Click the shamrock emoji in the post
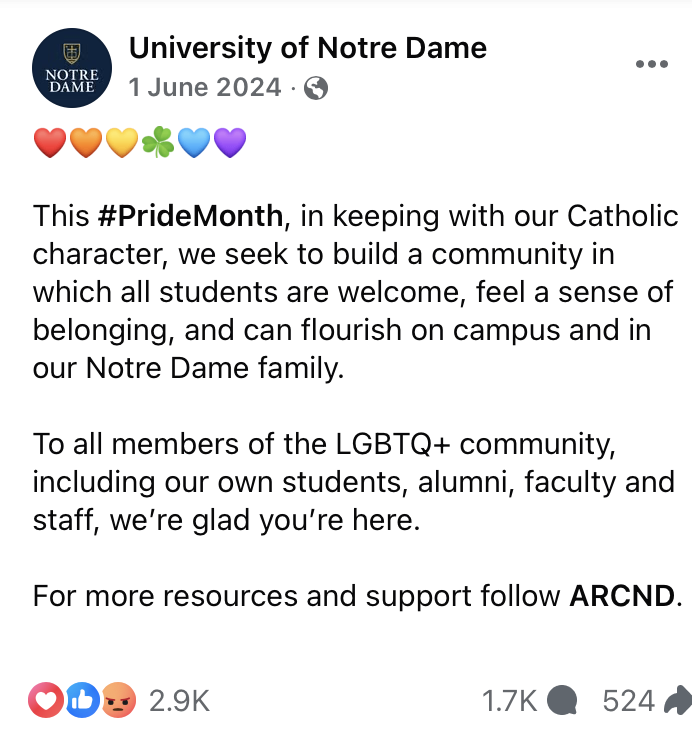The width and height of the screenshot is (692, 730). point(157,144)
